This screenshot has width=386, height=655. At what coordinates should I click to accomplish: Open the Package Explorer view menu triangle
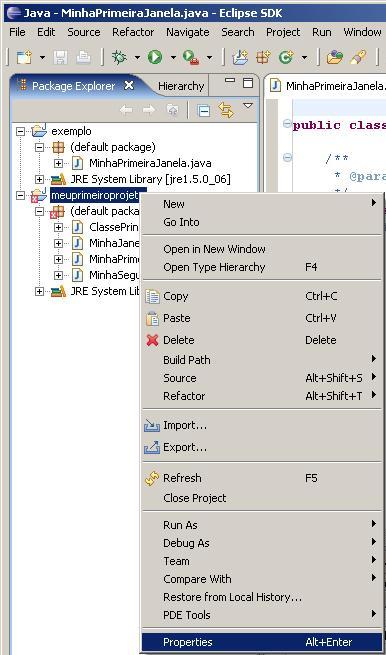click(x=248, y=106)
